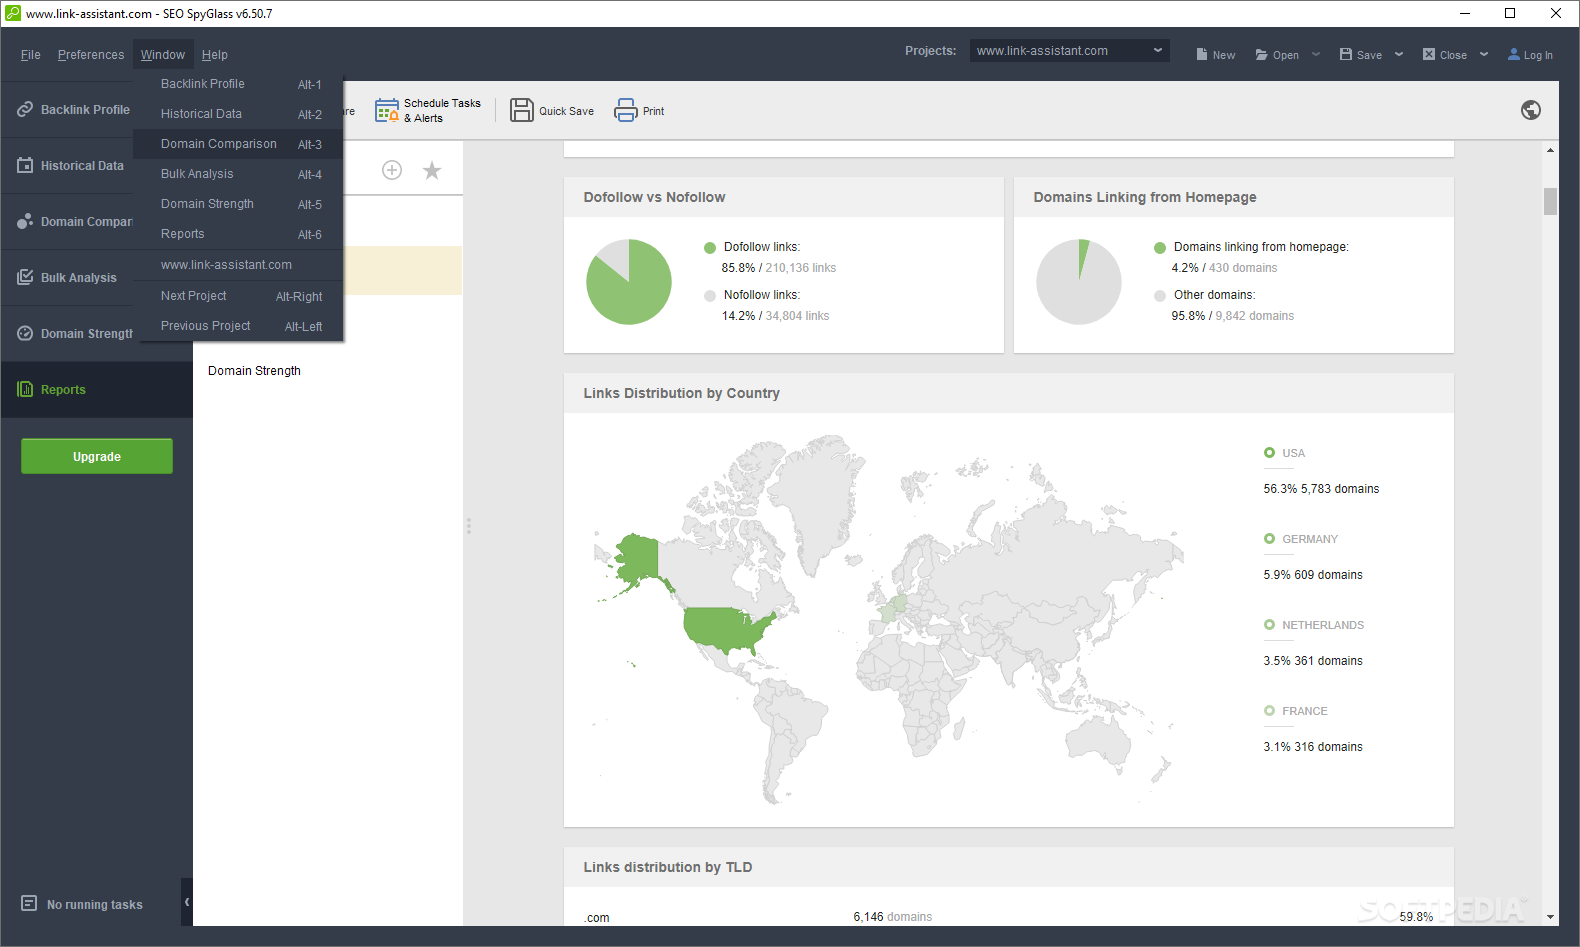Click the scrollbar up arrow
1580x947 pixels.
pos(1550,150)
